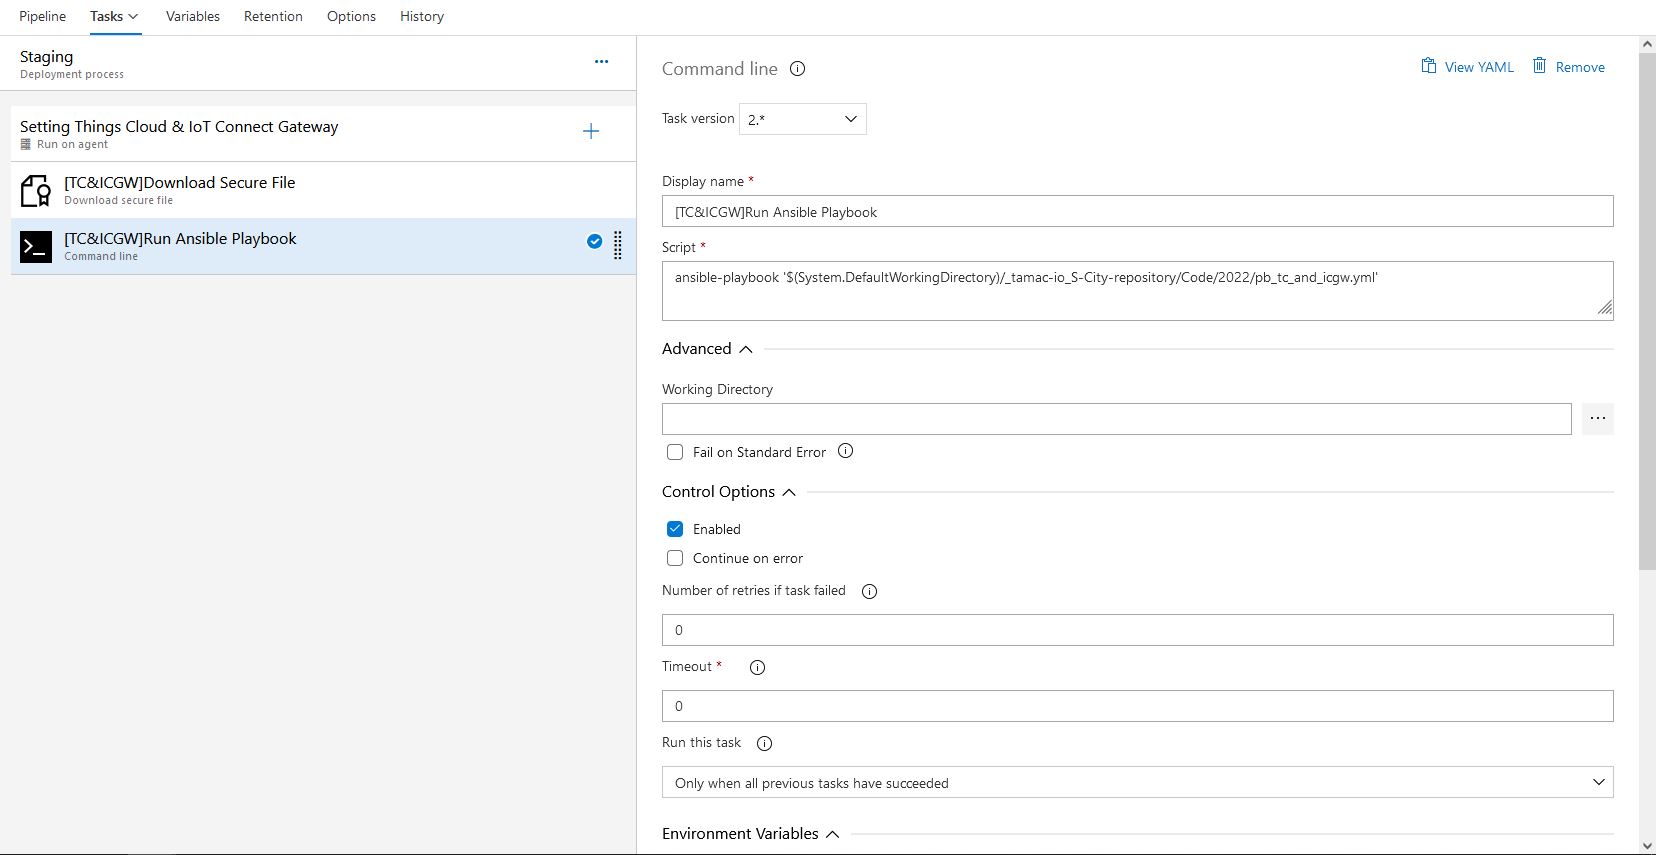The image size is (1656, 855).
Task: Click the Command line info icon
Action: point(797,69)
